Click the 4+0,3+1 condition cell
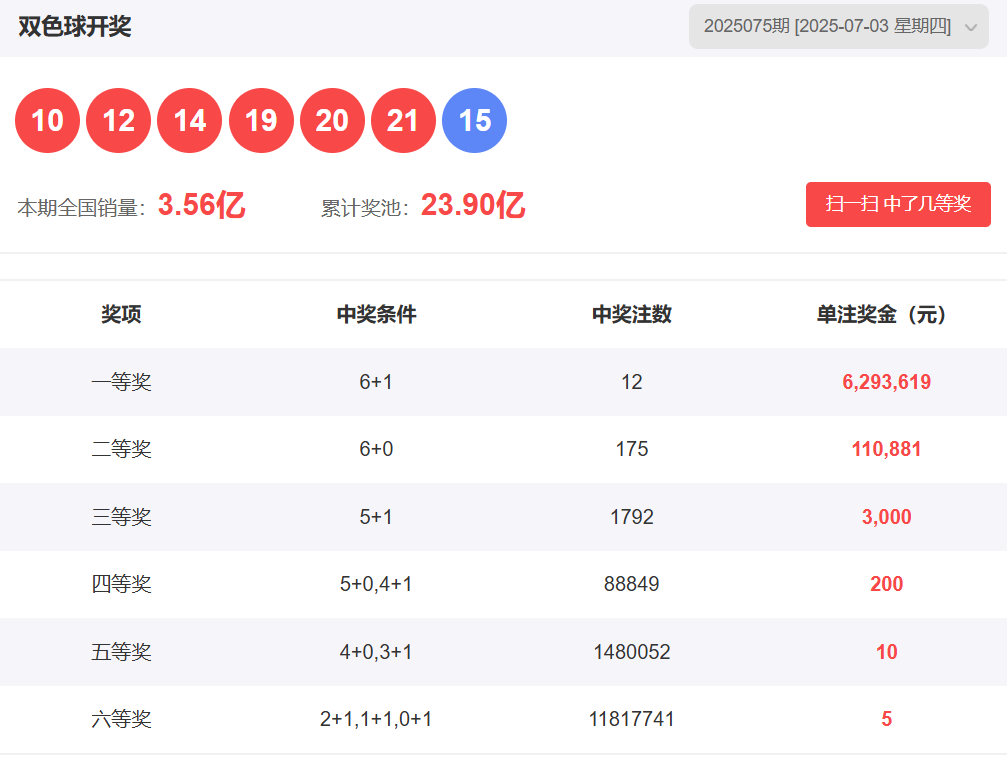Screen dimensions: 1007x777 pyautogui.click(x=376, y=652)
